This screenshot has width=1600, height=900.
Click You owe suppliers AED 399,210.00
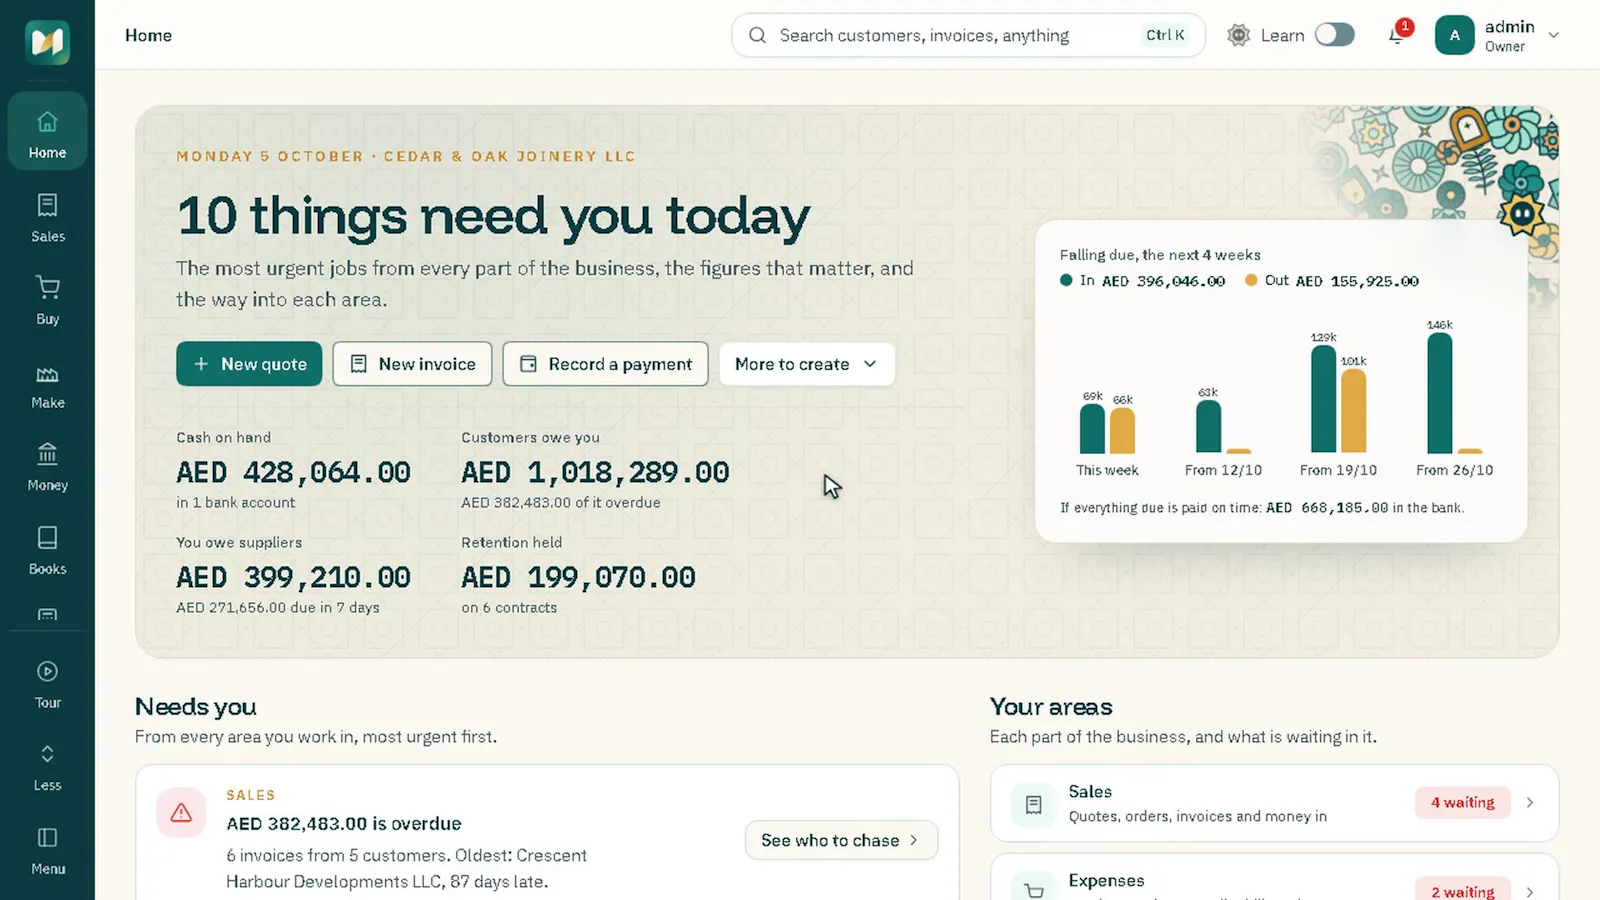293,577
